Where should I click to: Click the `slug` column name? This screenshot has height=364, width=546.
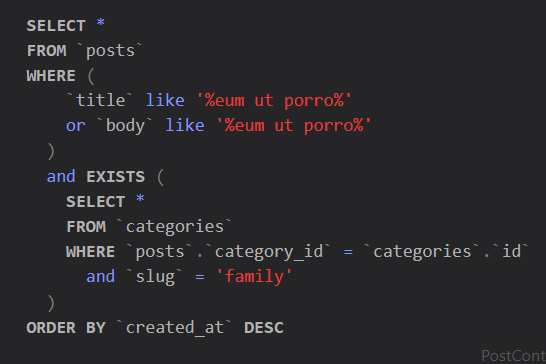pos(155,277)
